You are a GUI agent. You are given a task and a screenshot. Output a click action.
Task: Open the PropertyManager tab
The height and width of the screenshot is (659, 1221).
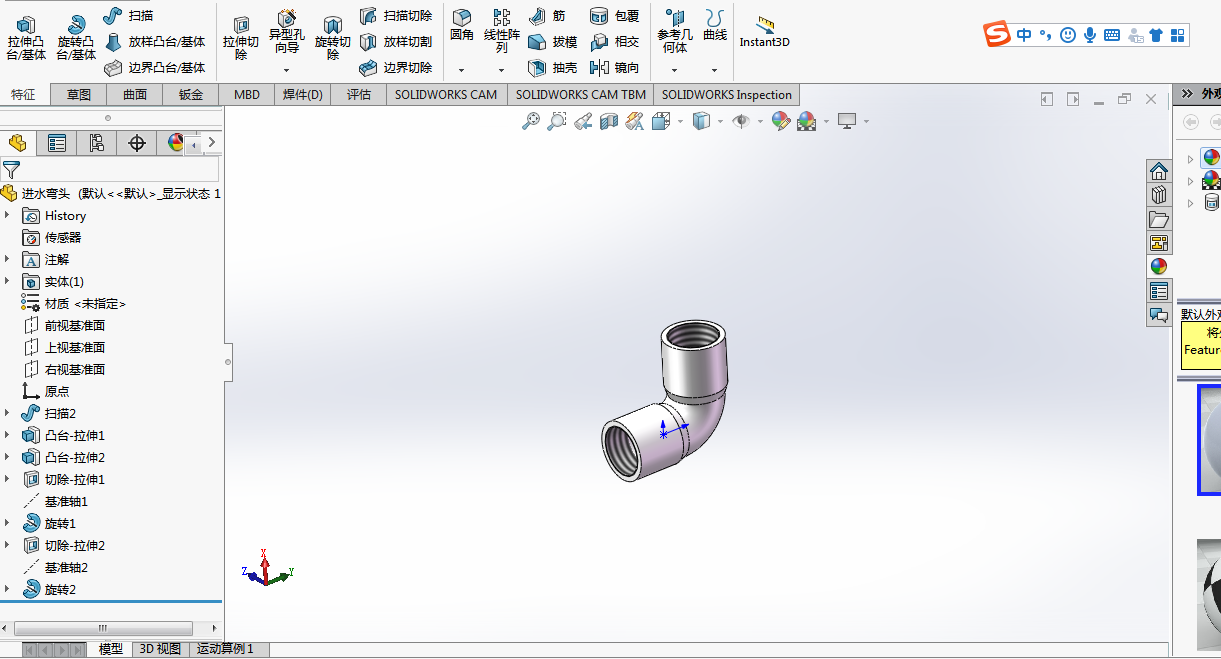(57, 143)
